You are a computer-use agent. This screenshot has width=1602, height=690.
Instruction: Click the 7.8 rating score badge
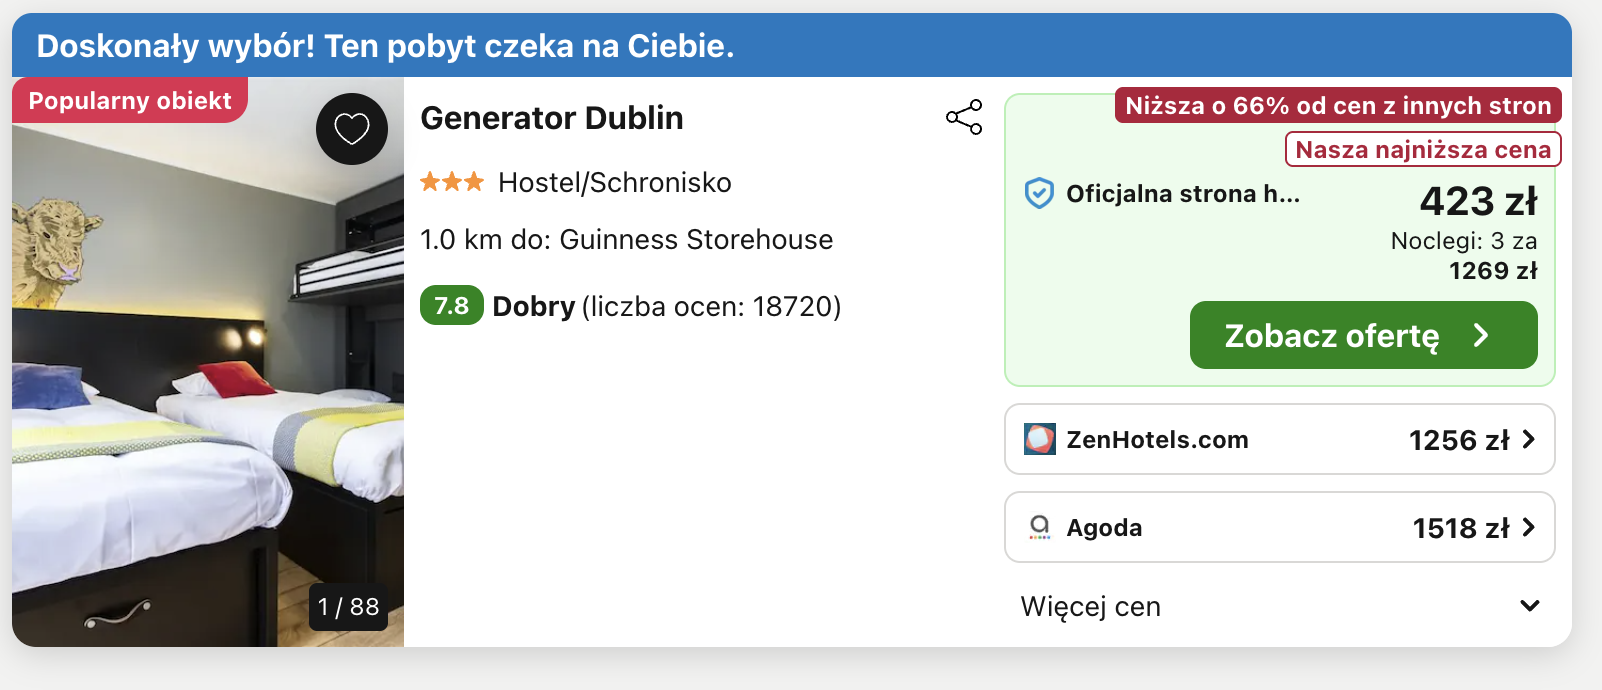pyautogui.click(x=452, y=305)
